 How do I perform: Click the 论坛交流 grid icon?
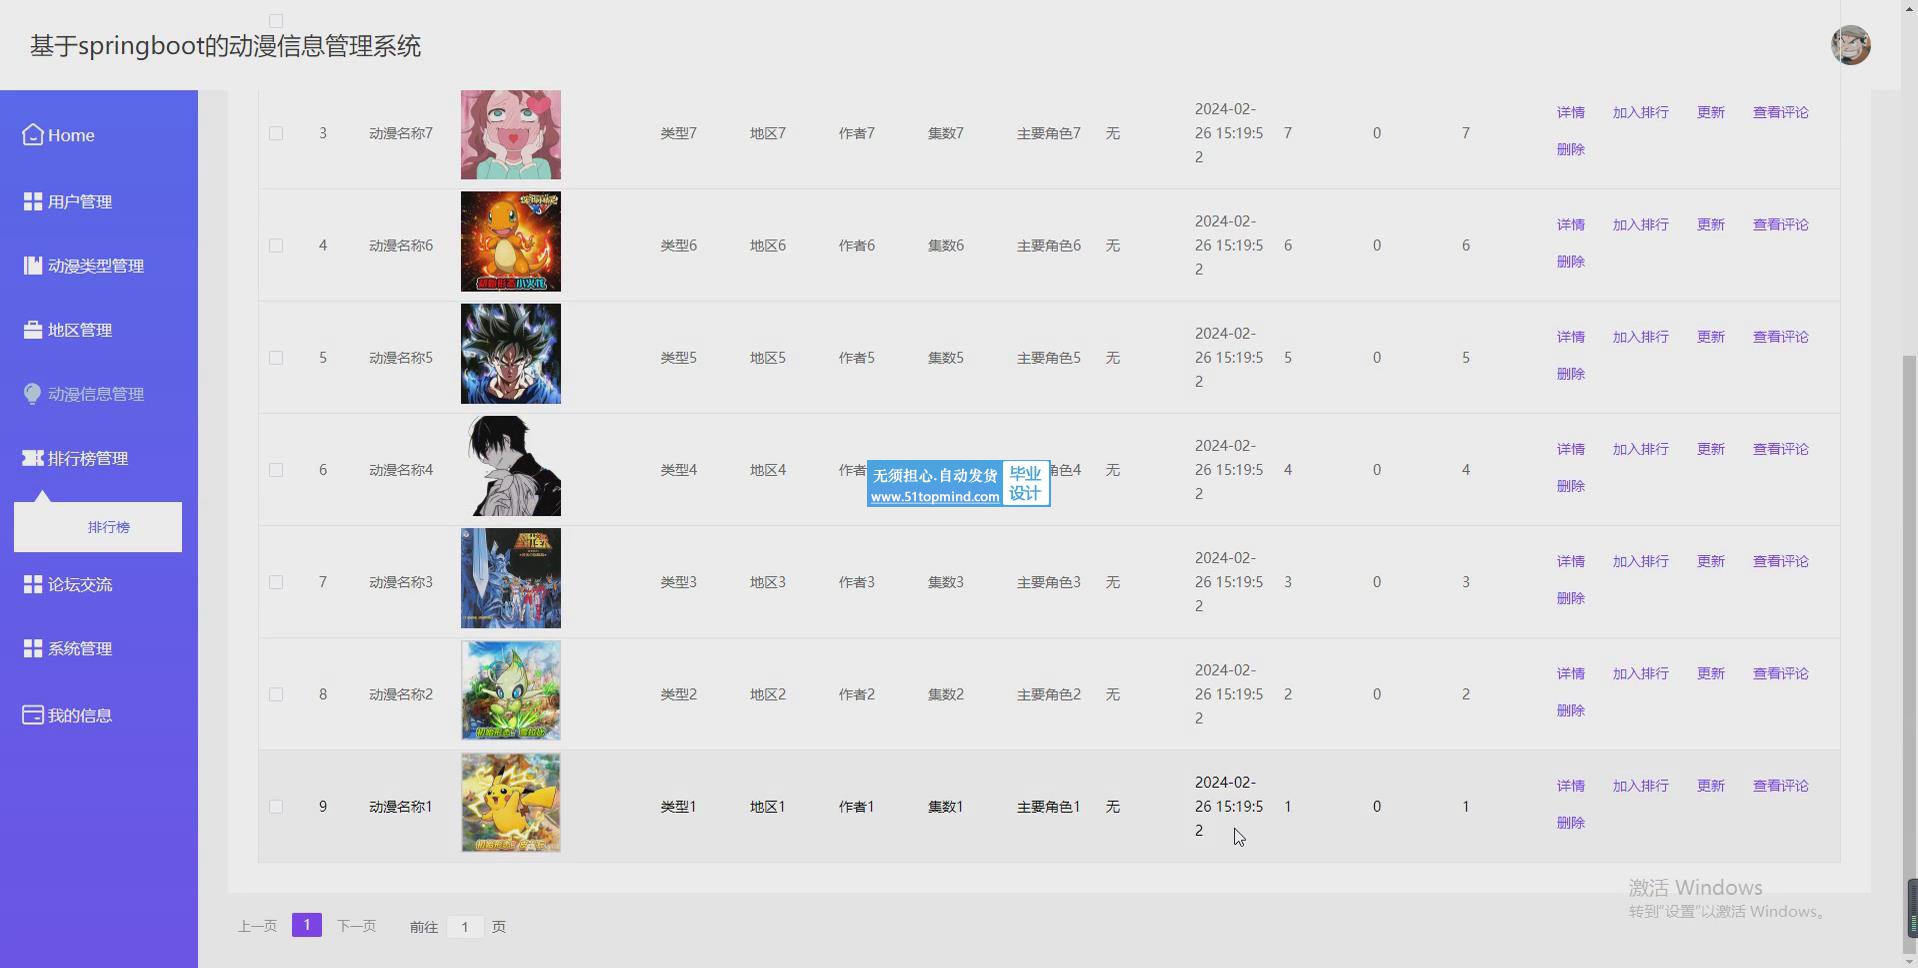(x=33, y=584)
